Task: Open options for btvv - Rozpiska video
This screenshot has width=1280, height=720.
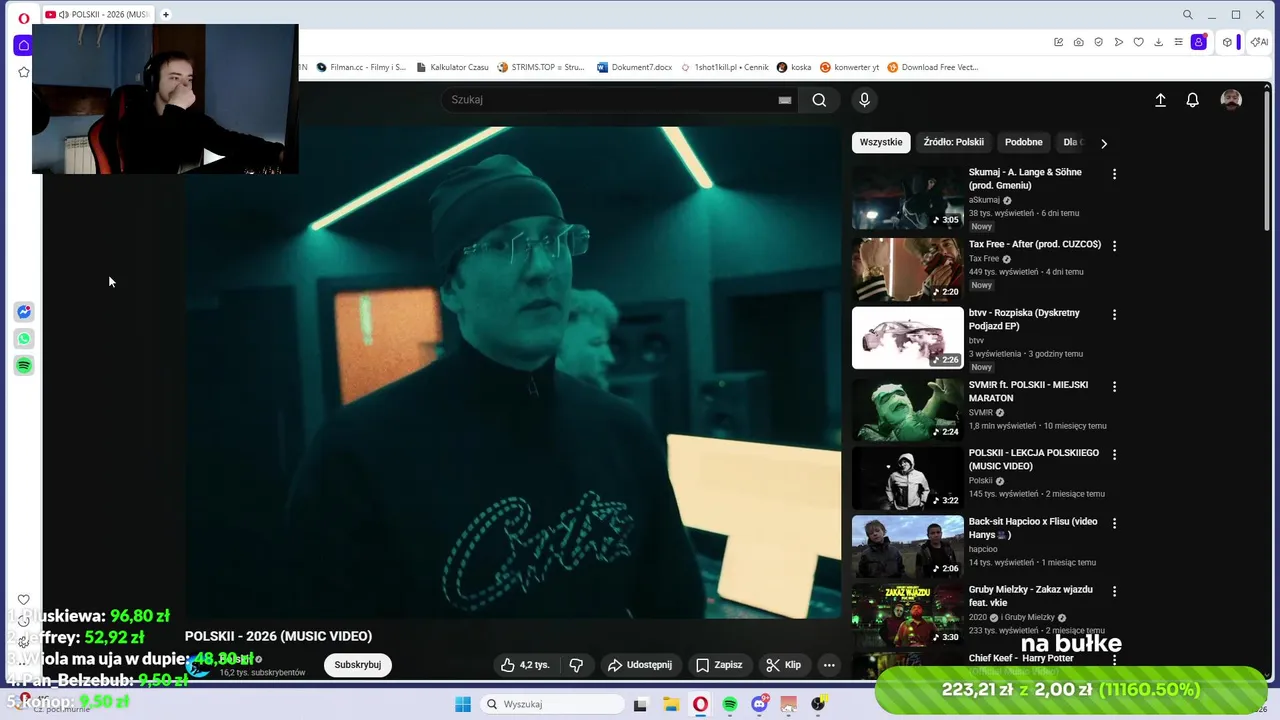Action: (x=1114, y=315)
